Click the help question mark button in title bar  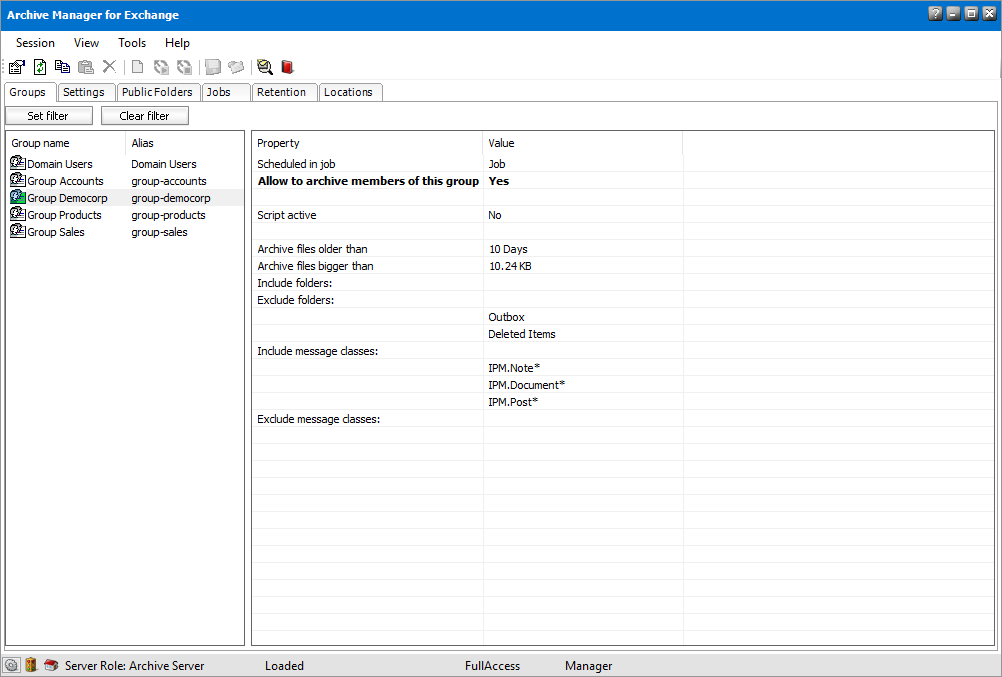tap(934, 14)
